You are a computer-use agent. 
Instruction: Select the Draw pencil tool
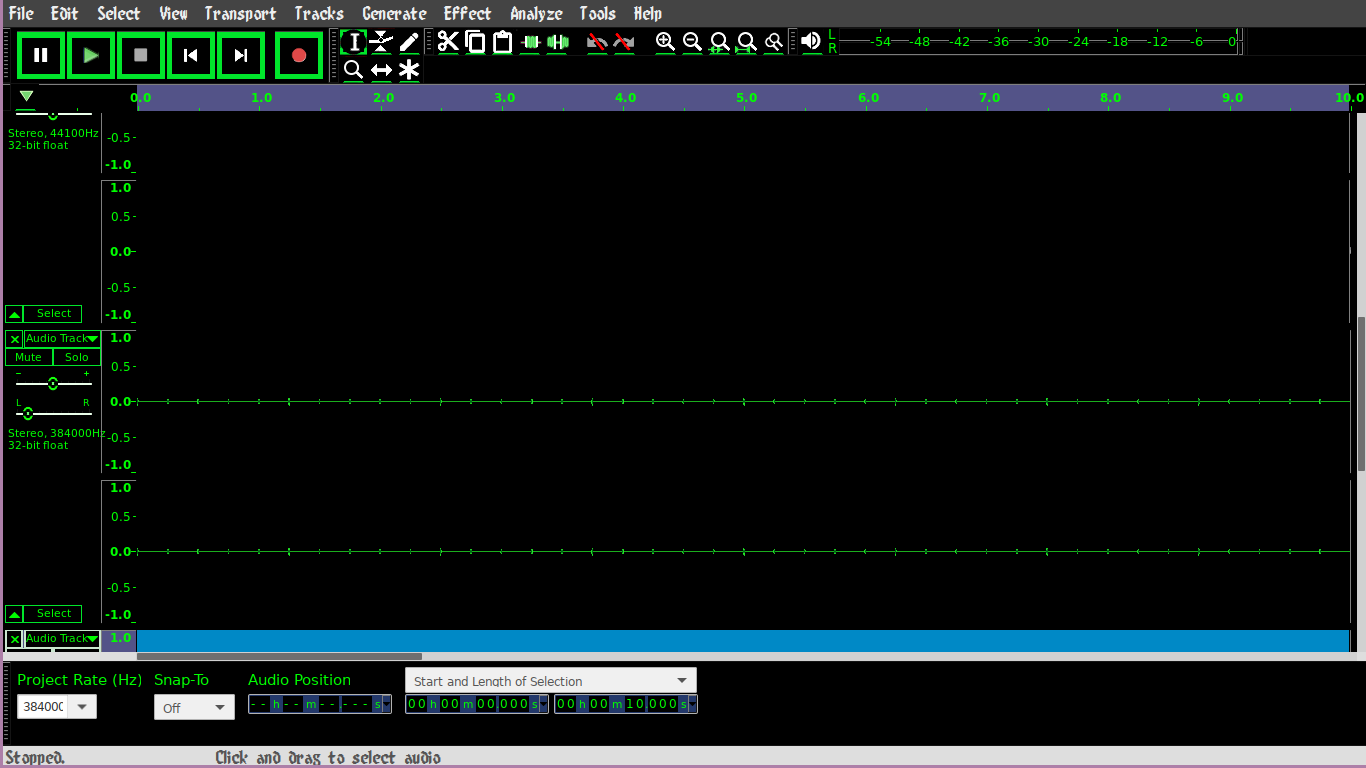click(409, 42)
